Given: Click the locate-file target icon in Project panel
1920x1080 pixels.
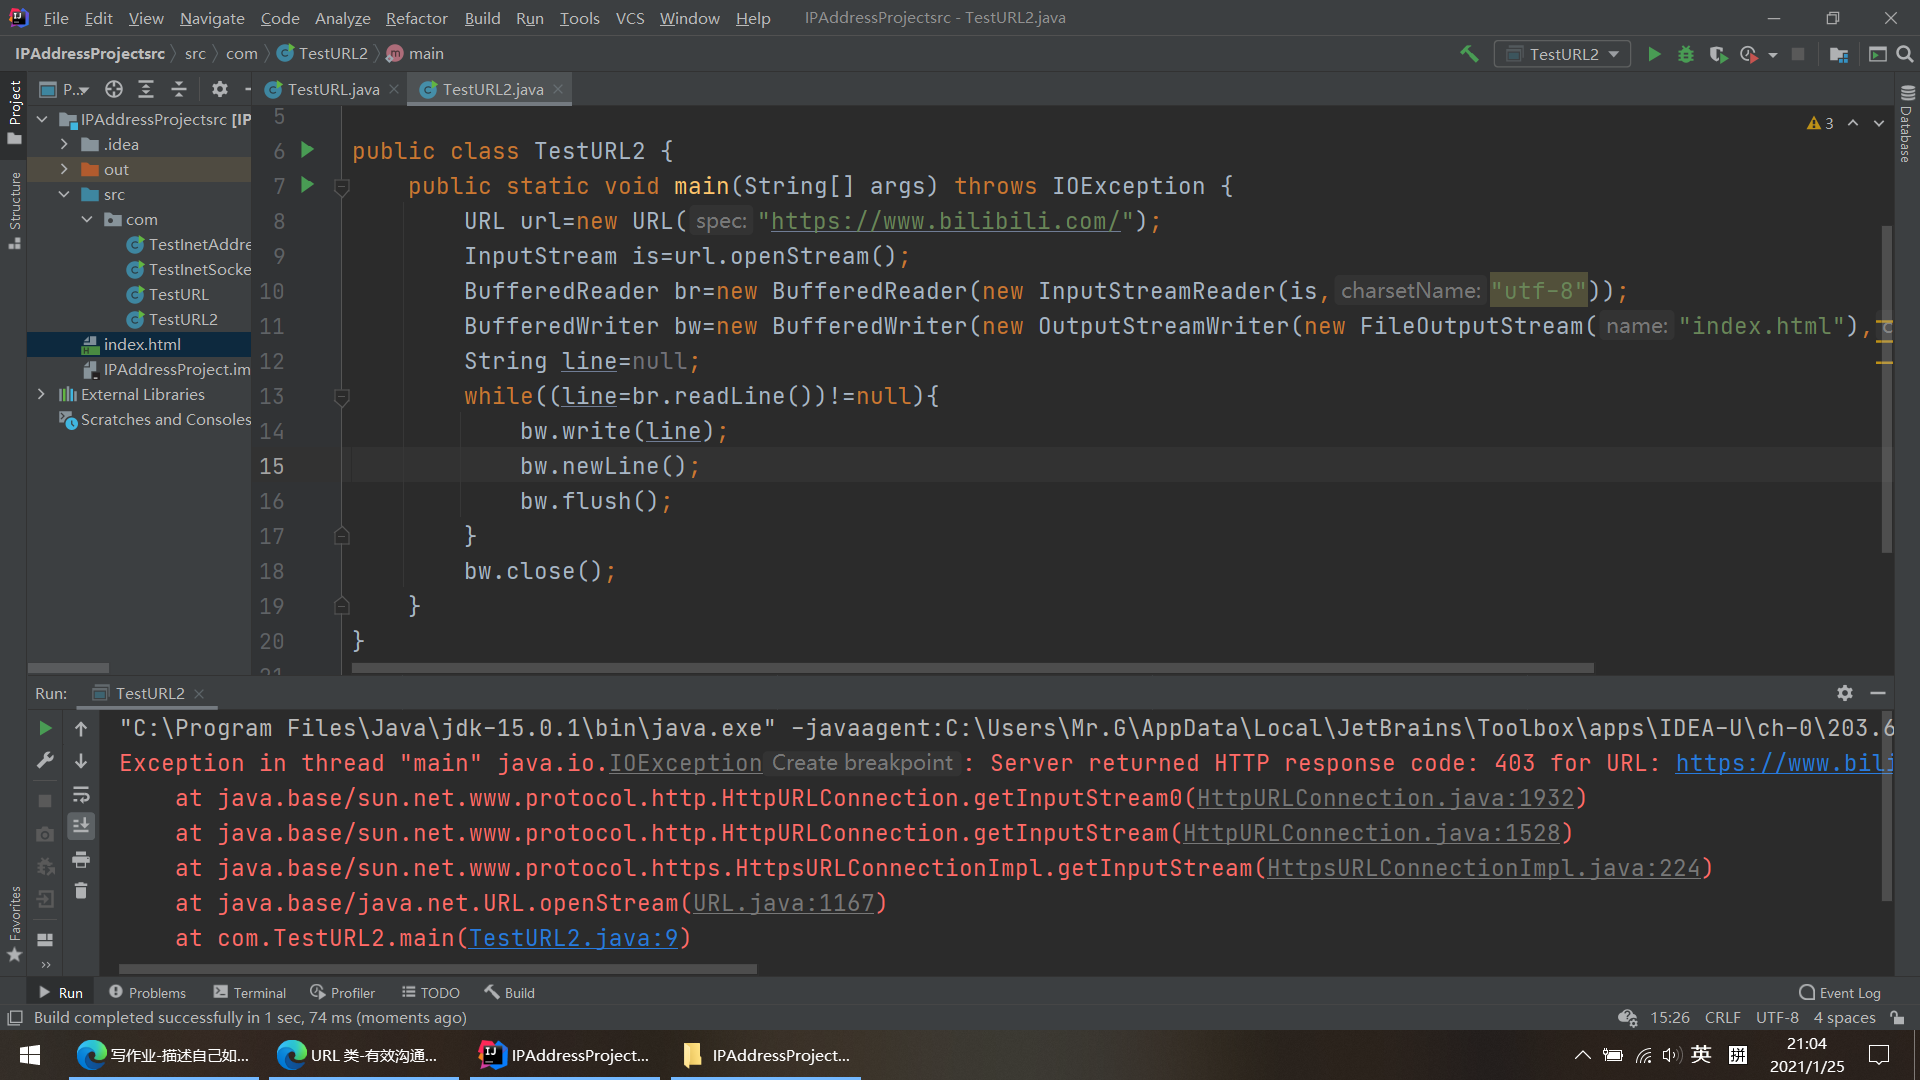Looking at the screenshot, I should tap(114, 89).
